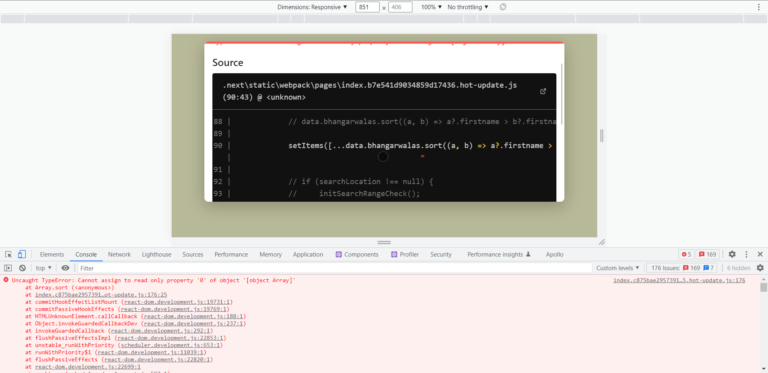
Task: Open the Memory tab
Action: click(x=270, y=255)
